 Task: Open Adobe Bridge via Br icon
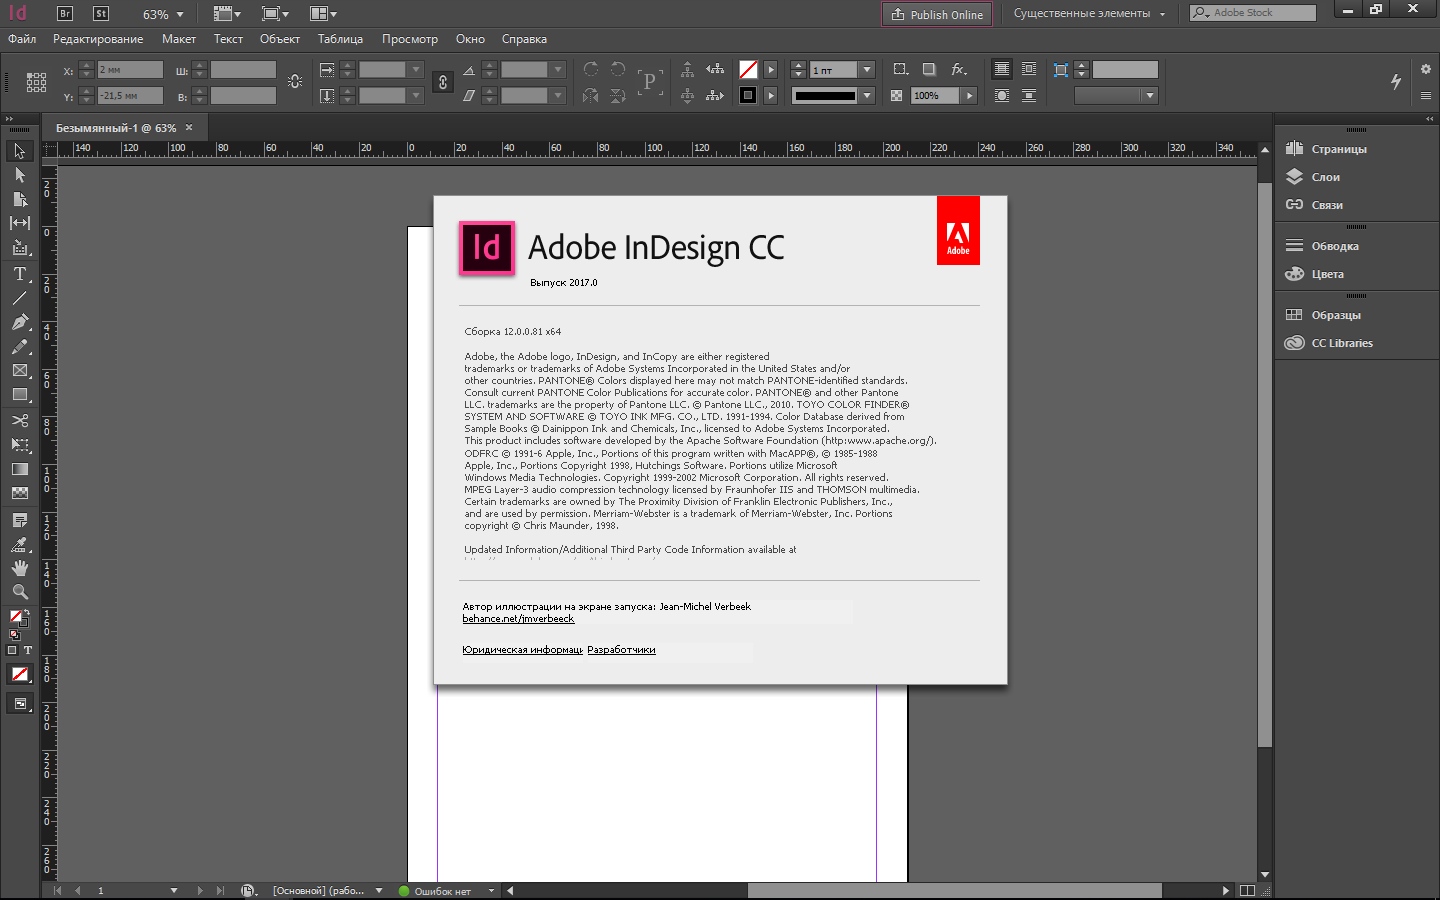point(65,14)
